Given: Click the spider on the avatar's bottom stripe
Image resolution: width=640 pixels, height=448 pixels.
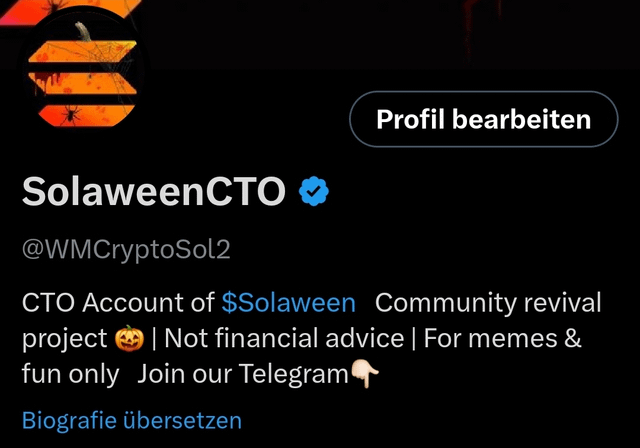Looking at the screenshot, I should pos(70,114).
